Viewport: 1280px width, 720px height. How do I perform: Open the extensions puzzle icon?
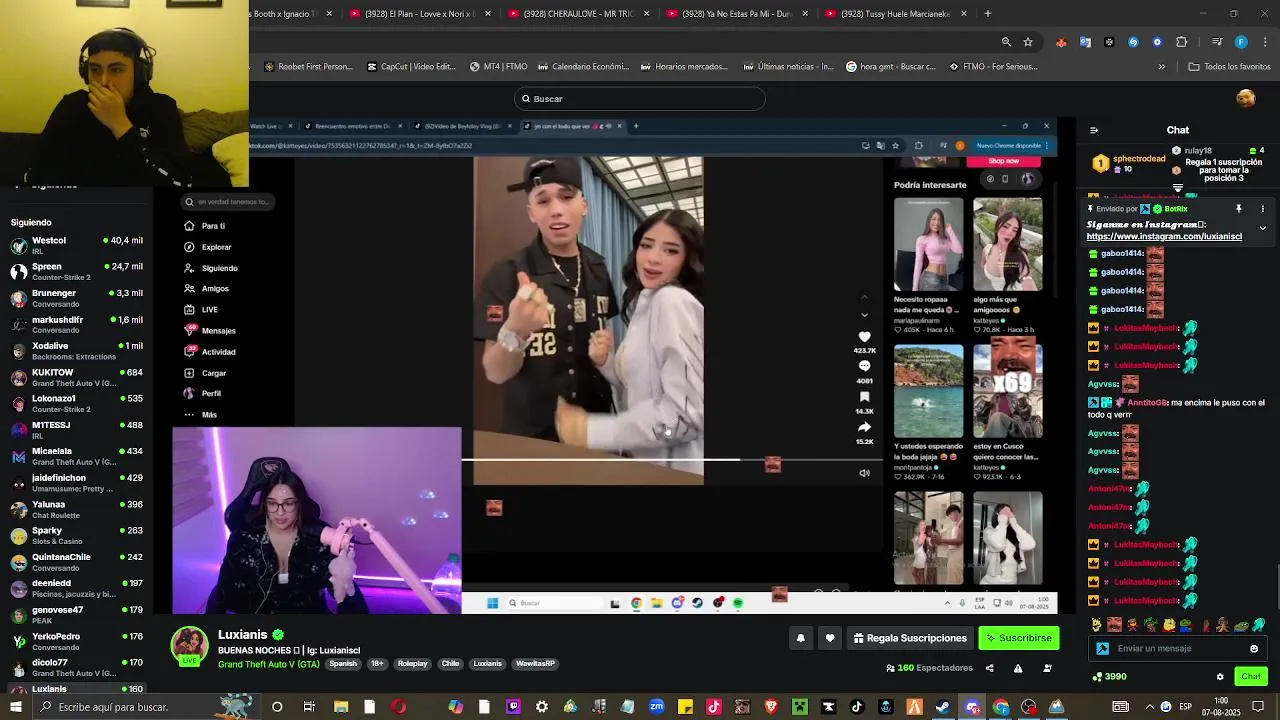(x=1182, y=42)
